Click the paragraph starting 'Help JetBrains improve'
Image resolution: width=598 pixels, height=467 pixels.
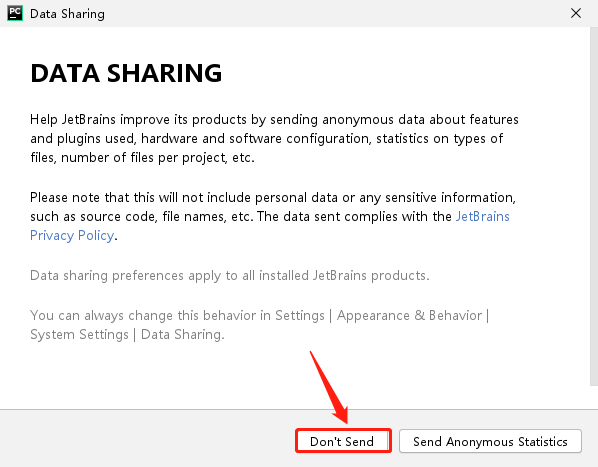[x=274, y=138]
